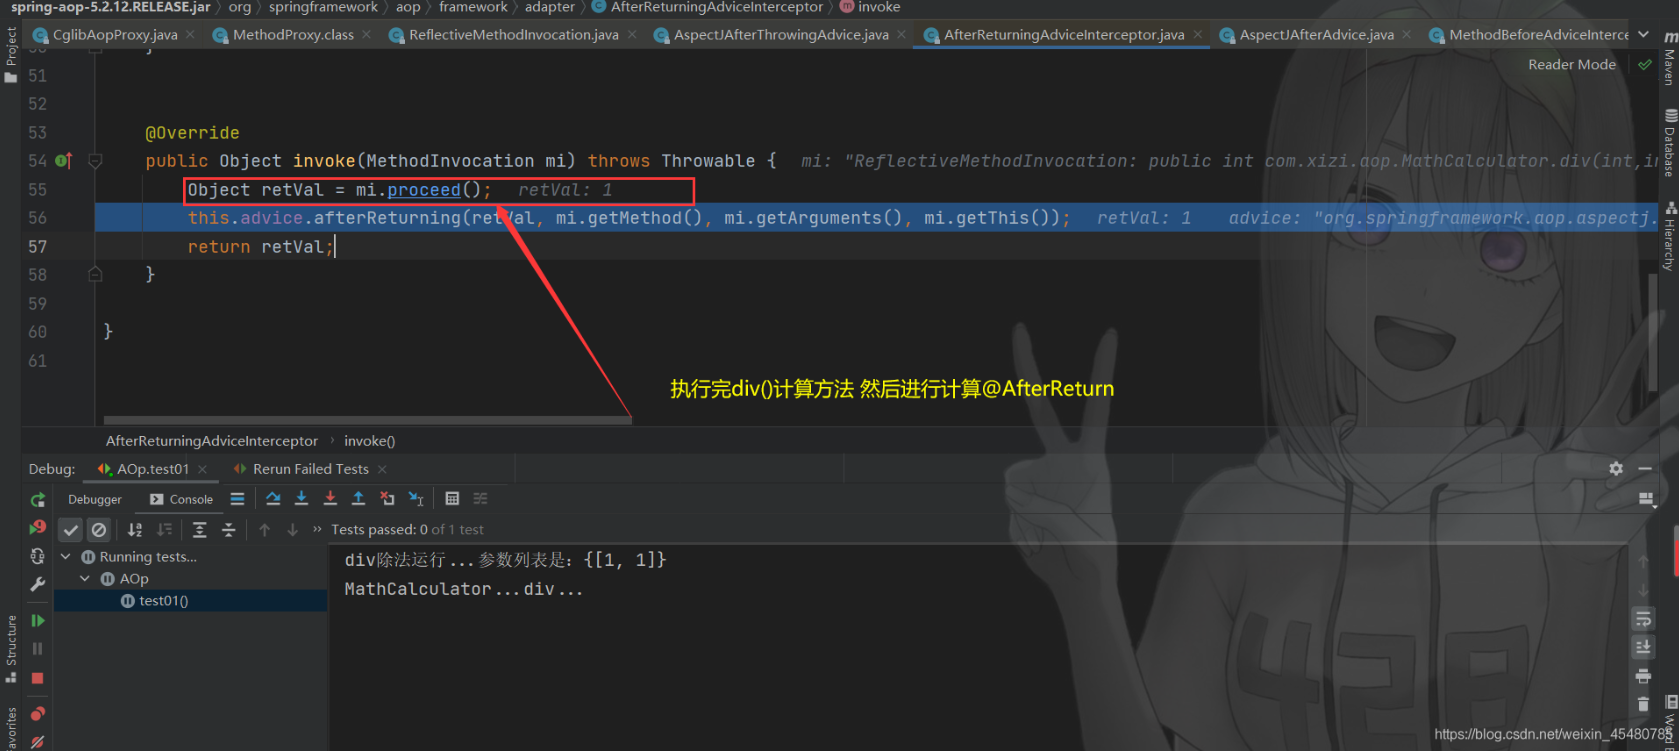Click the Step Over debugger icon

[273, 499]
